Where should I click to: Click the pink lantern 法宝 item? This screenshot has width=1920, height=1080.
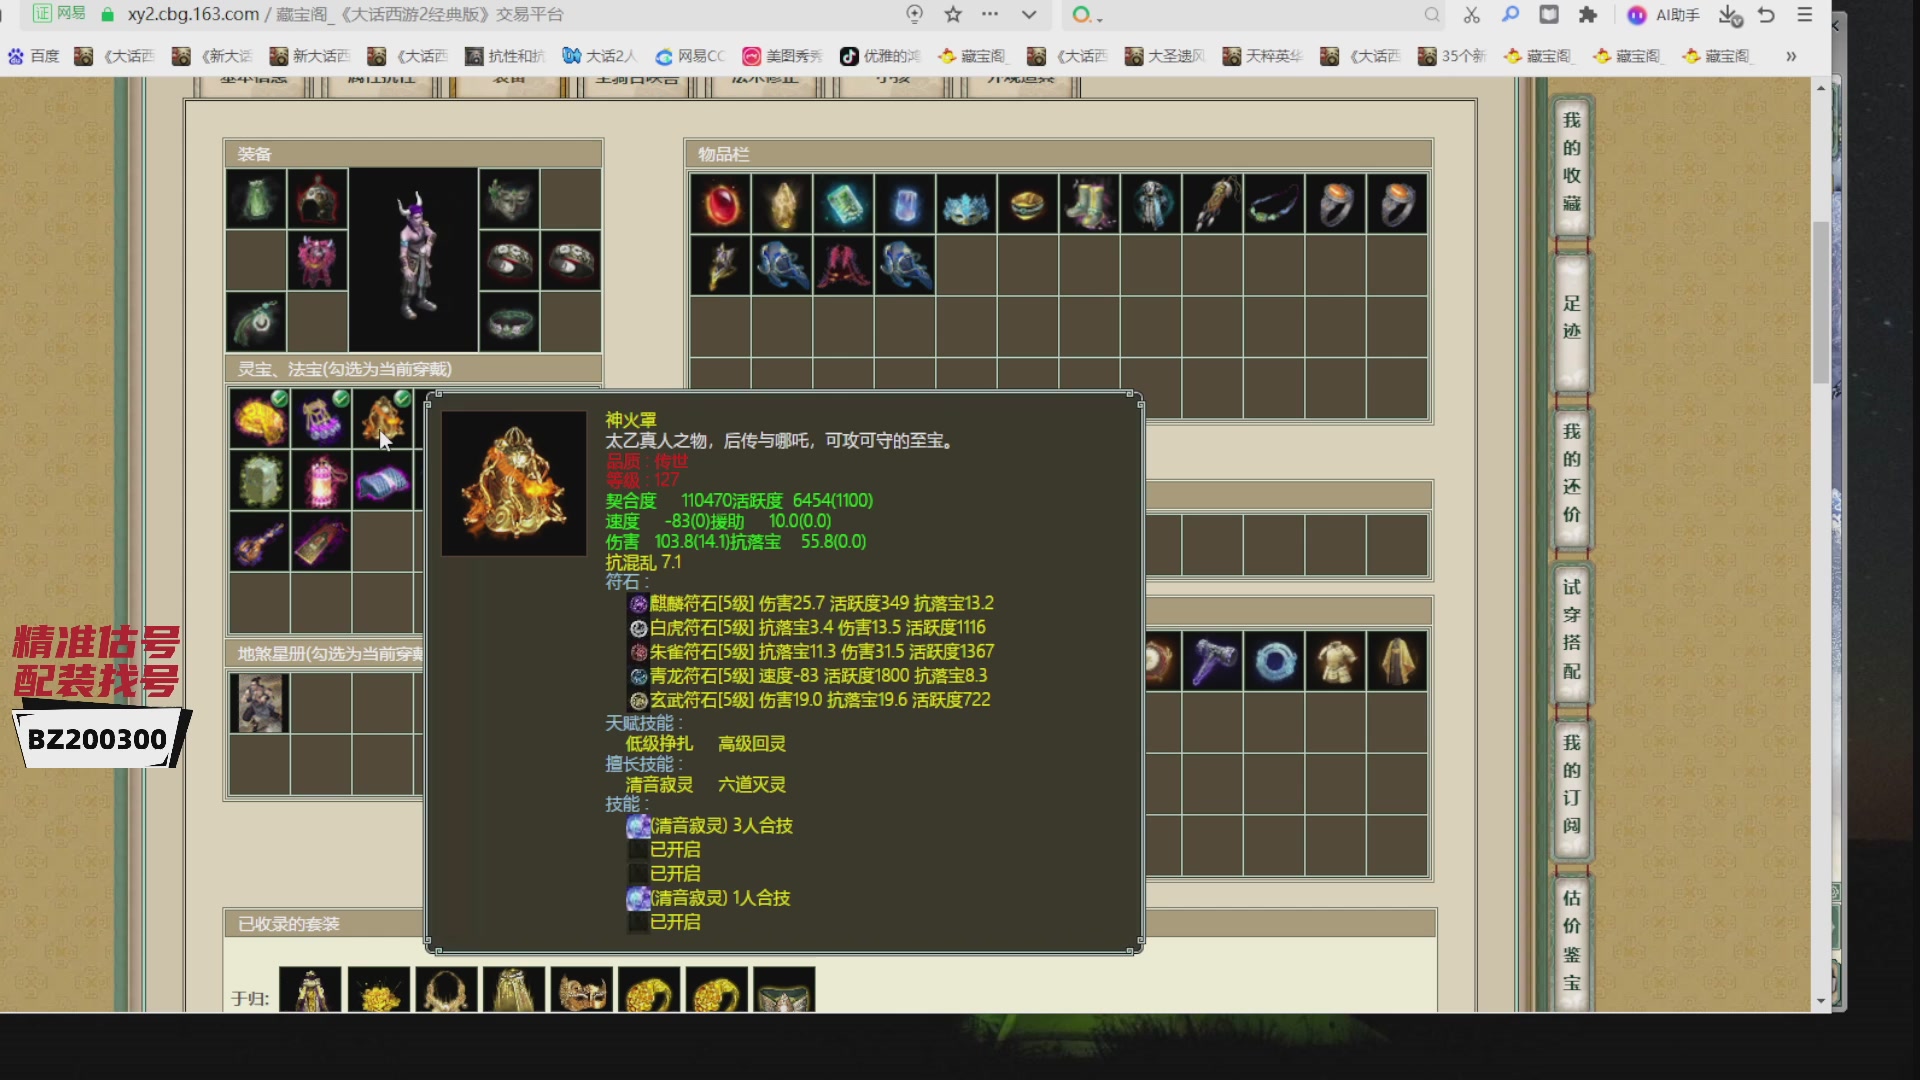pos(321,481)
